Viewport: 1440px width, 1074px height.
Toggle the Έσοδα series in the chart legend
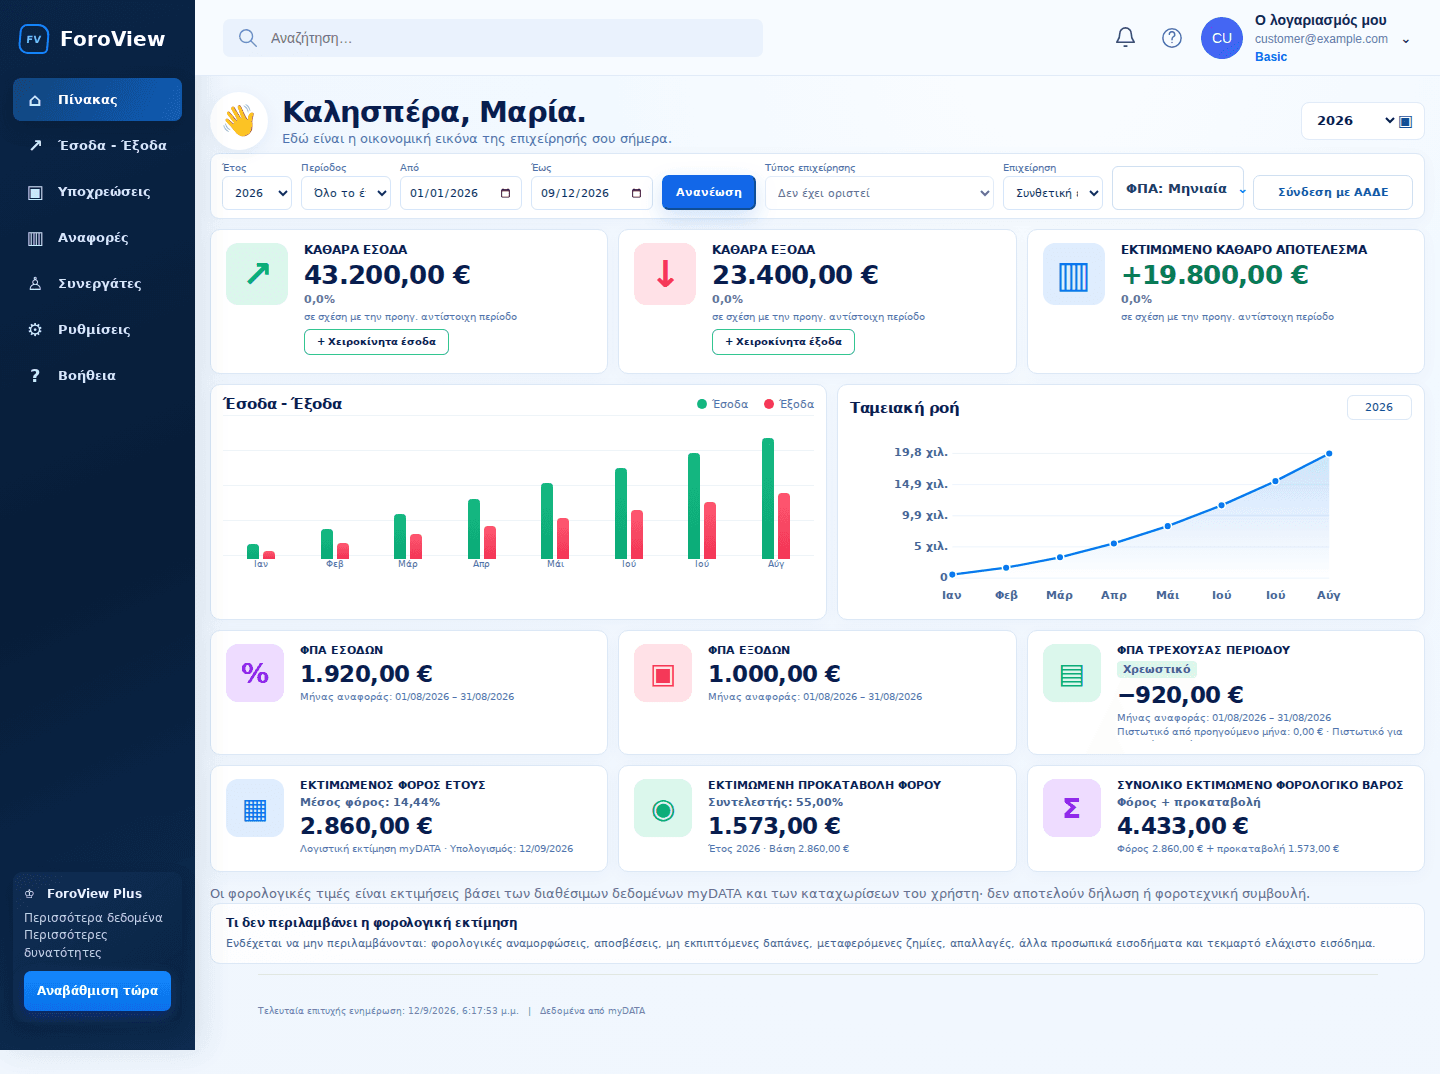(x=722, y=404)
